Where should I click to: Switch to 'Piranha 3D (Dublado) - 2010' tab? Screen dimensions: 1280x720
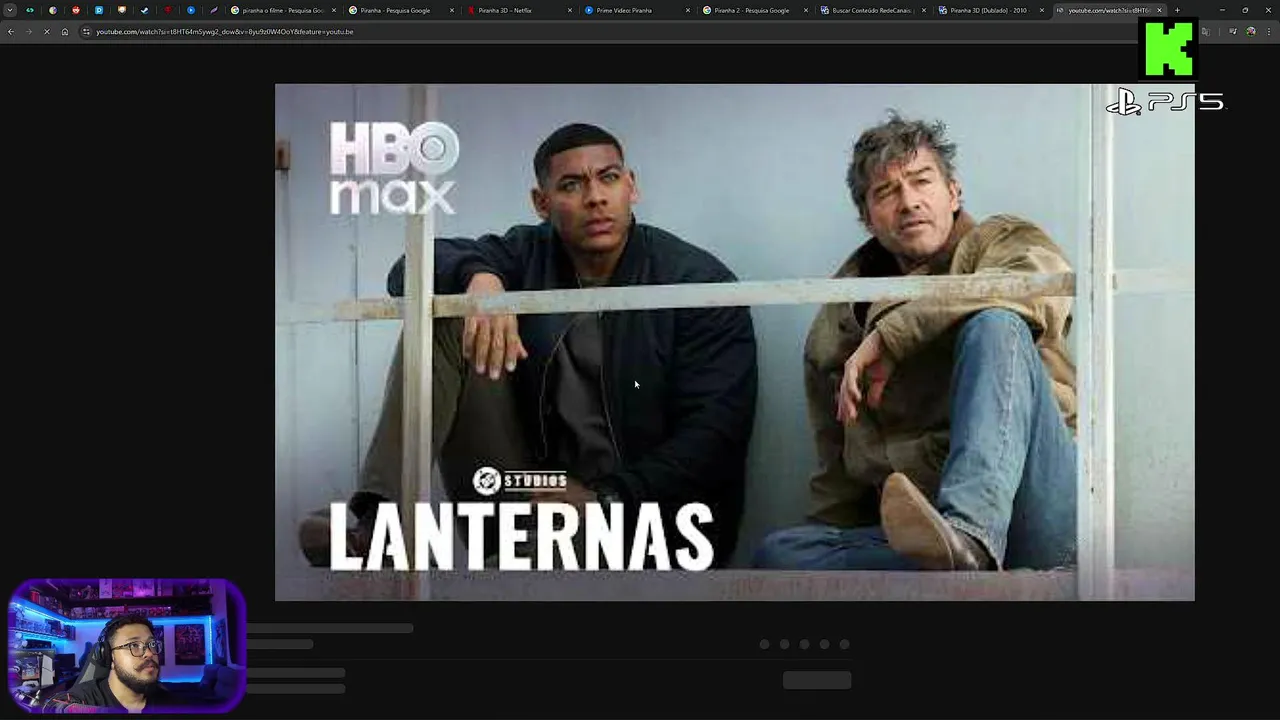[990, 10]
